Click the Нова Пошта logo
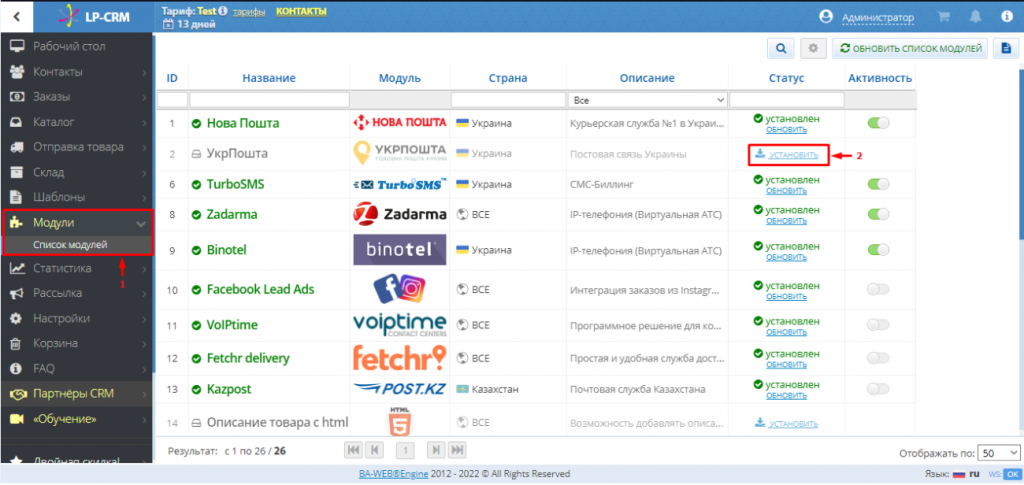This screenshot has height=485, width=1024. tap(400, 122)
